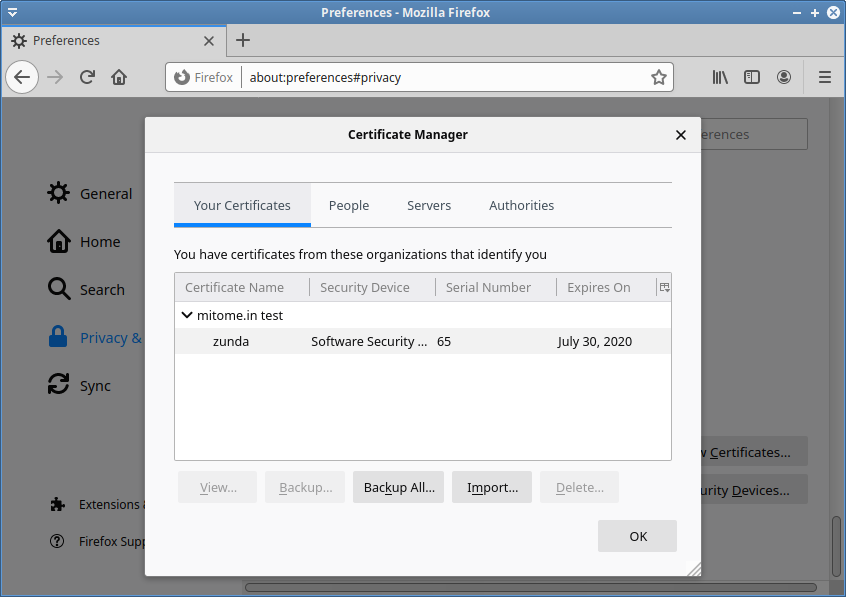Click the Sync label in sidebar
The image size is (846, 597).
(95, 386)
